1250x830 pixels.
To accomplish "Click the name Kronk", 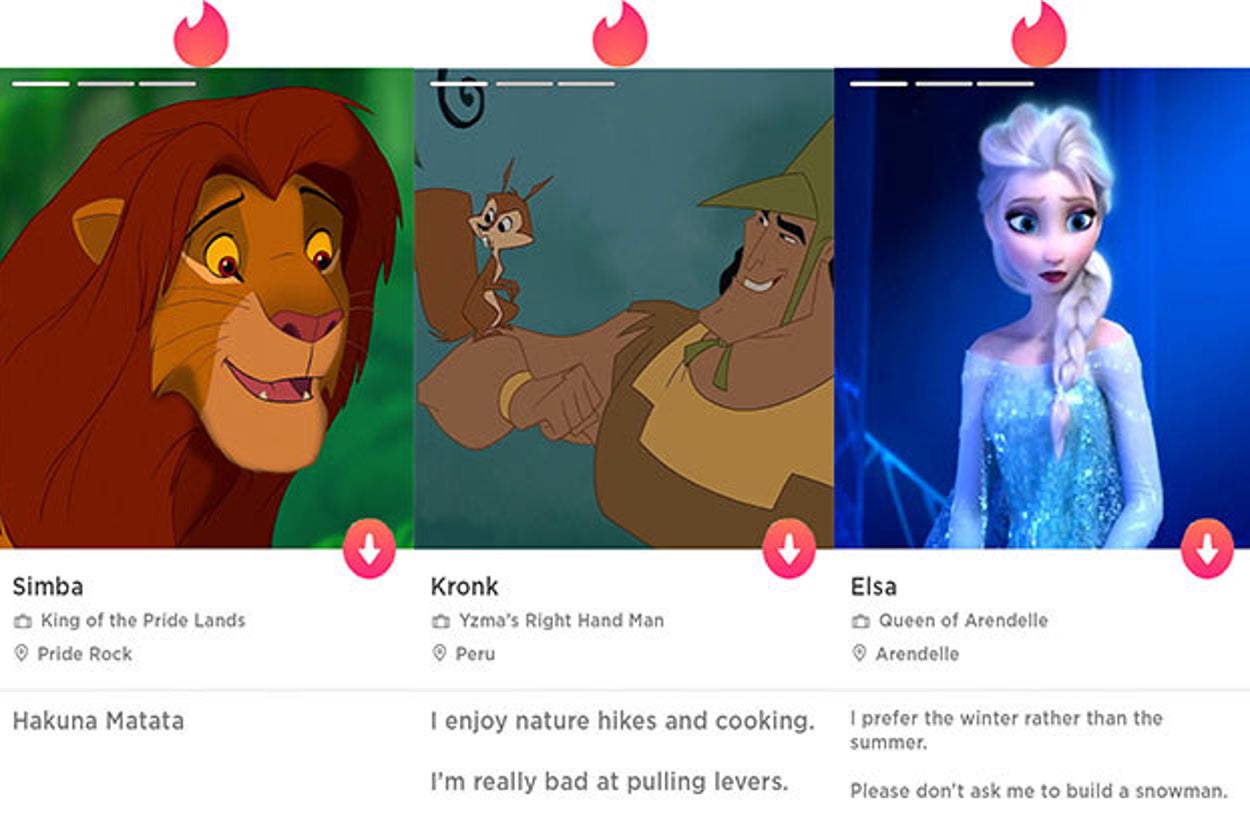I will point(464,587).
